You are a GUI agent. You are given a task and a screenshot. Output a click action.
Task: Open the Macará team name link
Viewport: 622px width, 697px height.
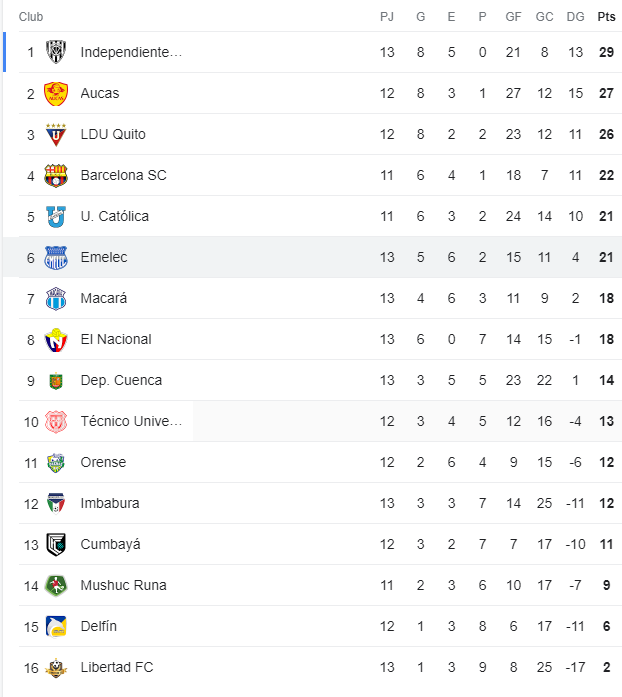pos(104,298)
